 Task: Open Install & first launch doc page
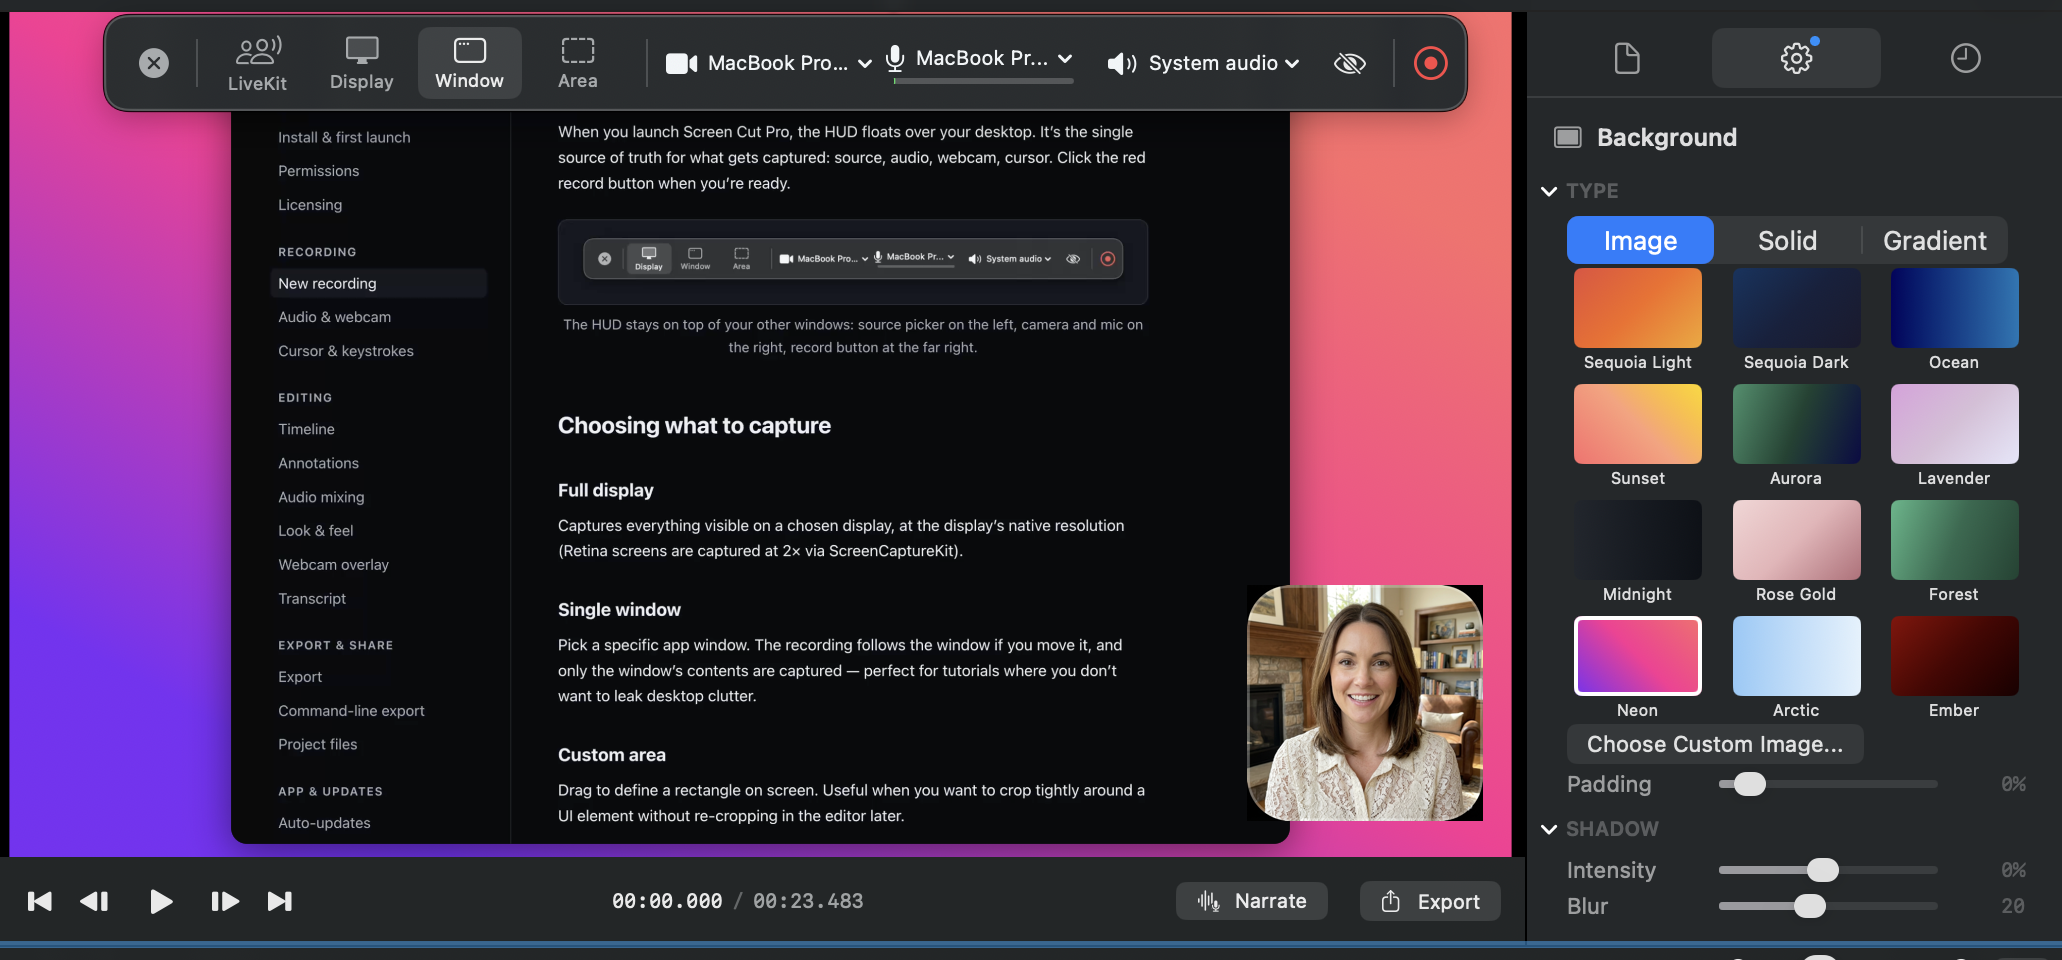coord(344,137)
